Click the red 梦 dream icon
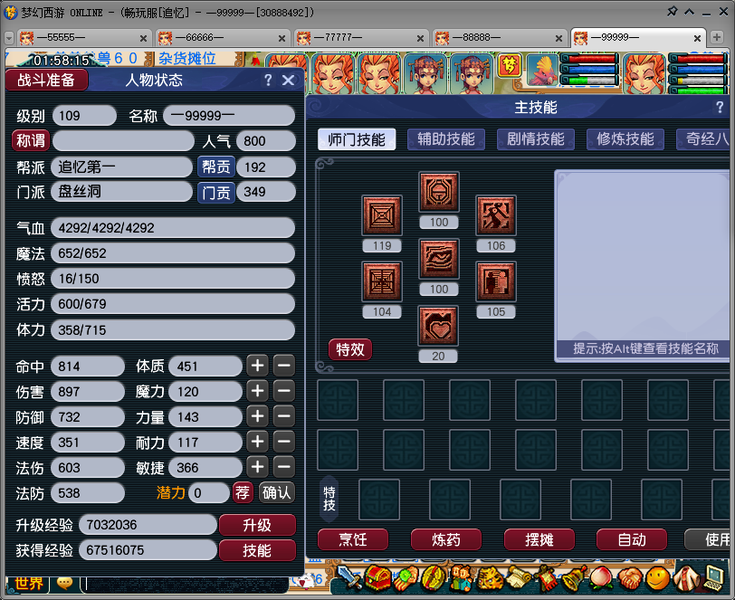The image size is (735, 600). click(x=510, y=66)
